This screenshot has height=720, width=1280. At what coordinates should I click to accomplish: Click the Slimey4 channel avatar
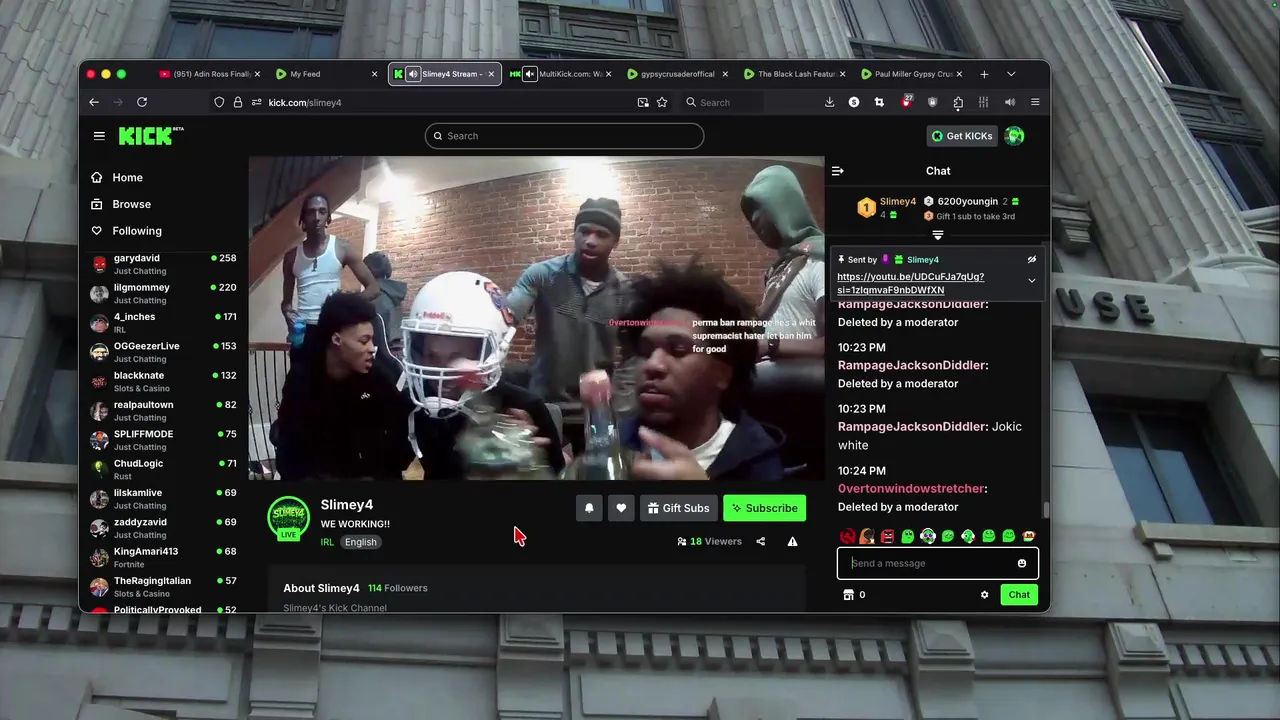click(288, 517)
